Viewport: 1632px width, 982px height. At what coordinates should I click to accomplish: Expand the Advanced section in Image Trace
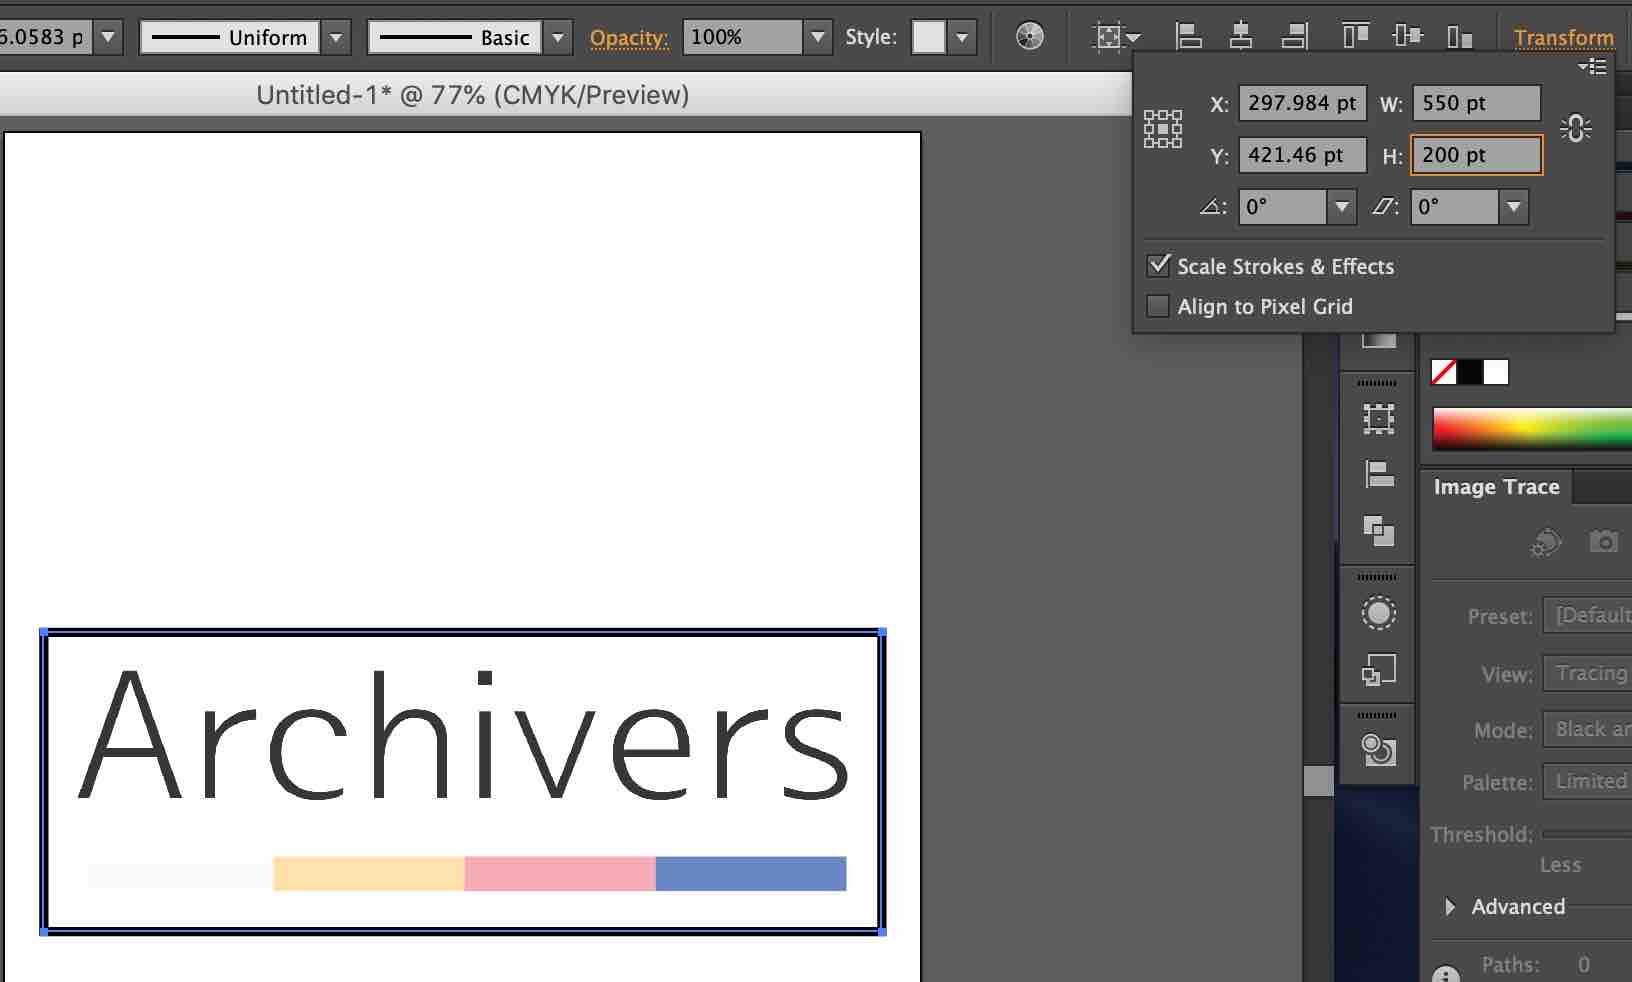point(1450,907)
